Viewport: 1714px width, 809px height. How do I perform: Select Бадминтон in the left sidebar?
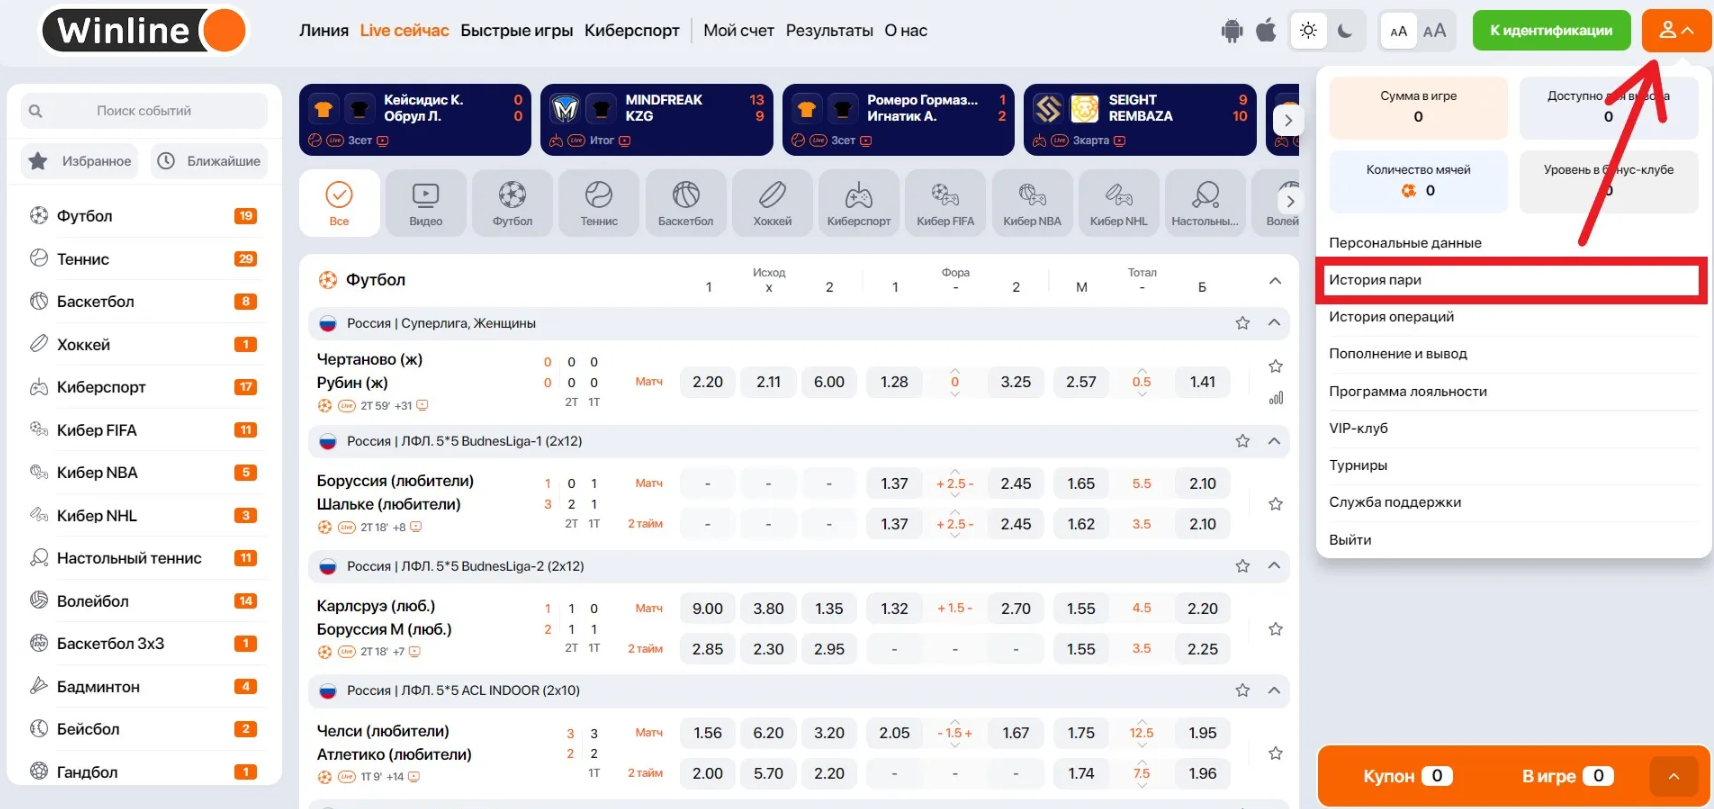pyautogui.click(x=144, y=686)
